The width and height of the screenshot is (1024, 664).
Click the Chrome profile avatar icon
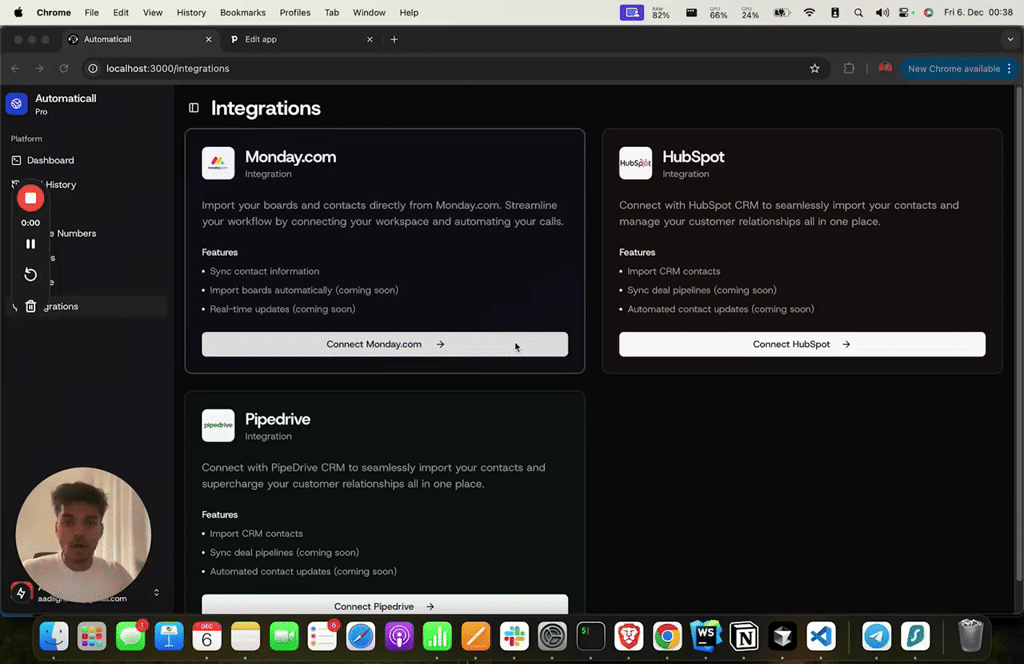(x=885, y=69)
